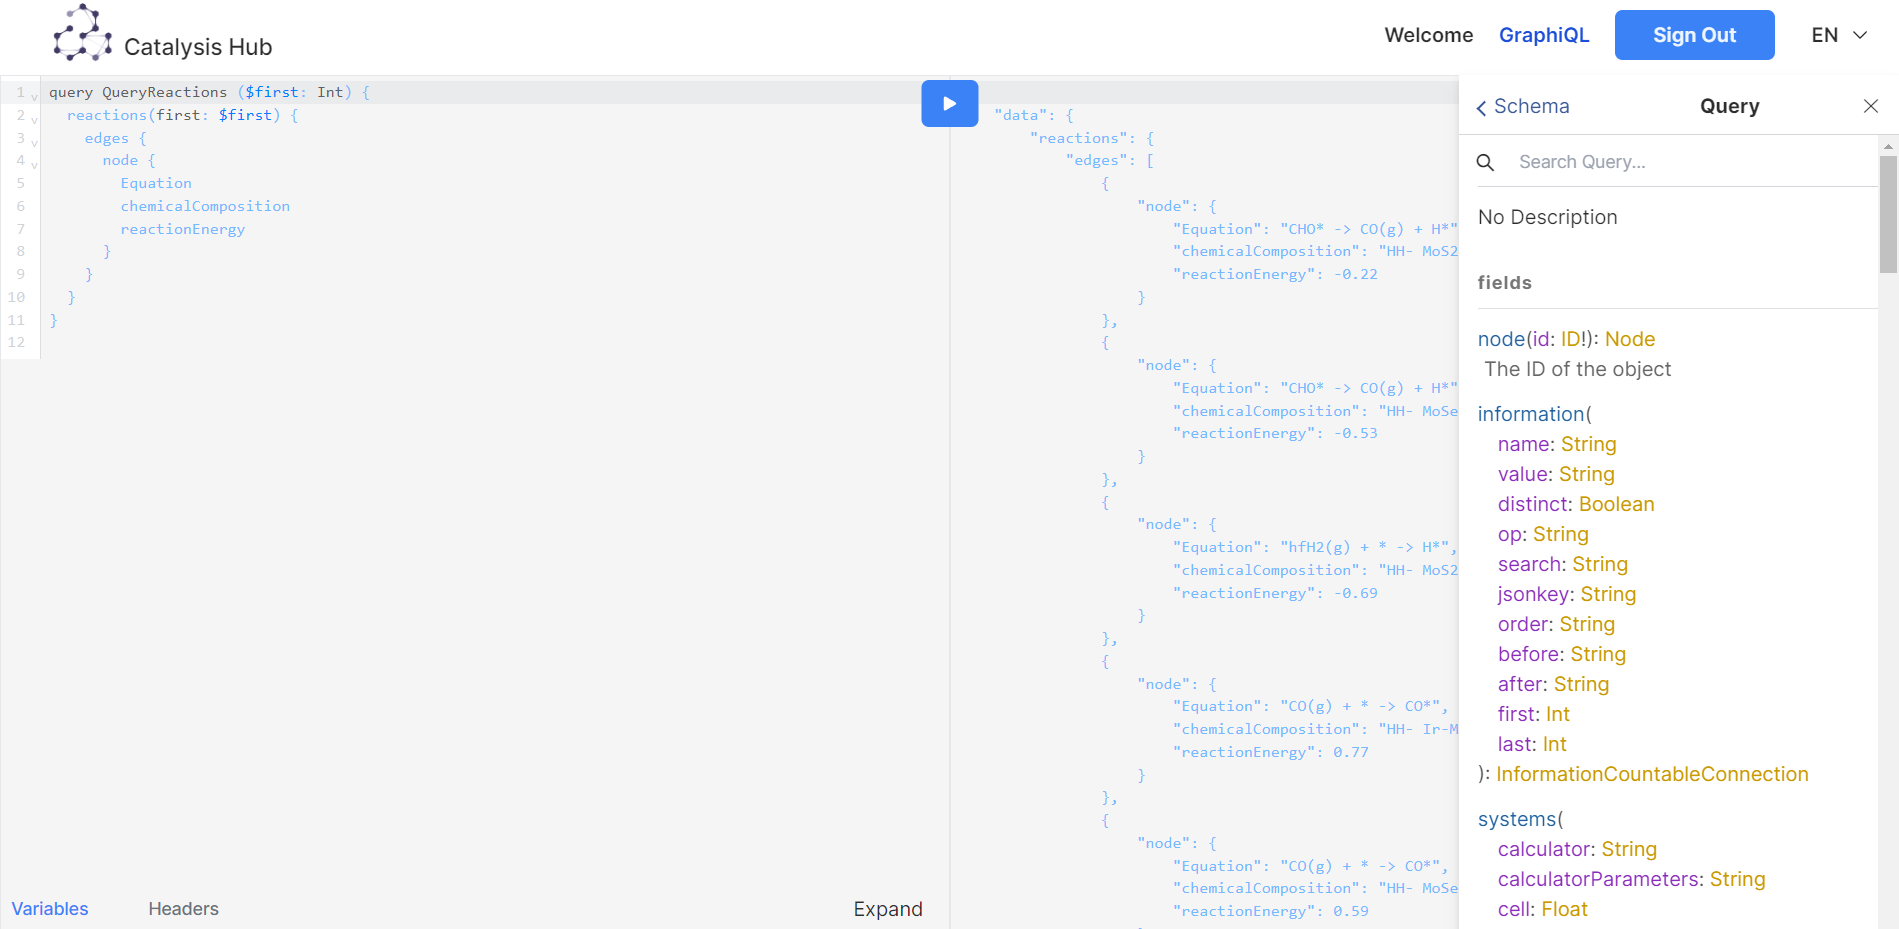Click the Catalysis Hub logo icon
Screen dimensions: 1899x929
82,34
